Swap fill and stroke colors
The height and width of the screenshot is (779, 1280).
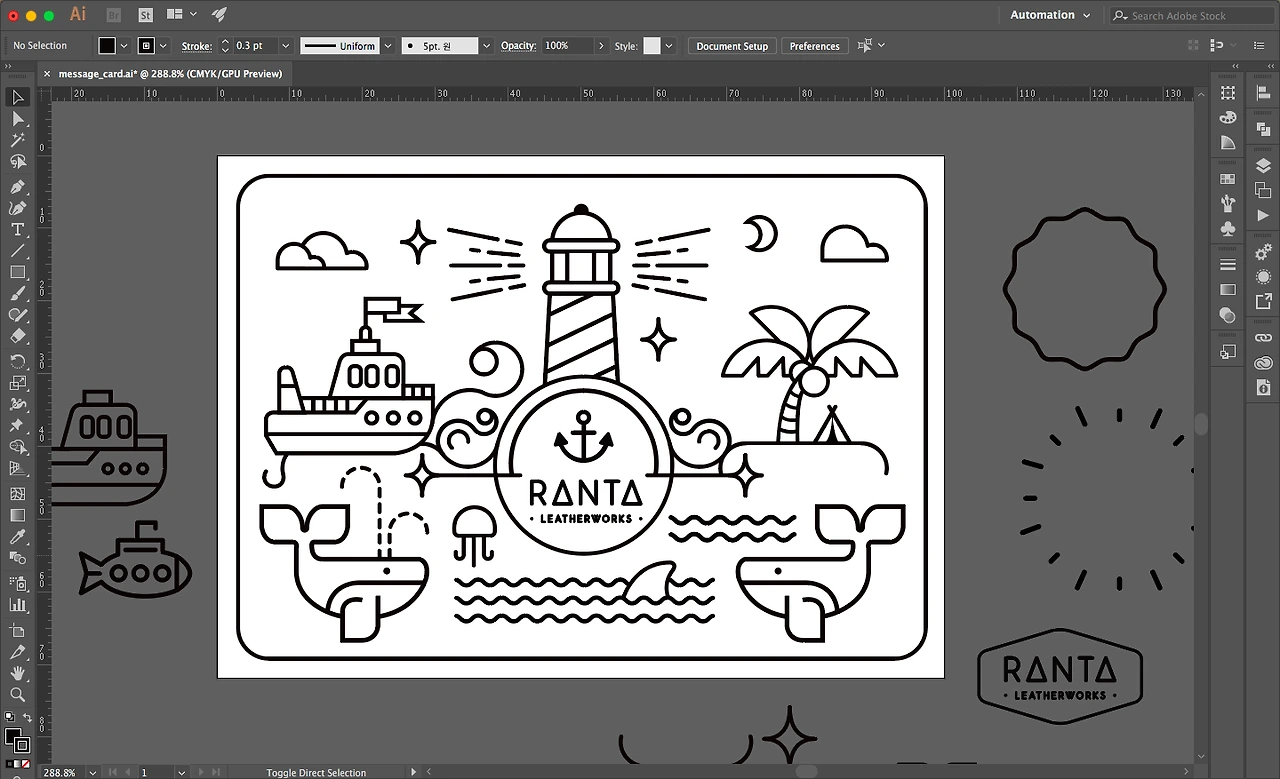click(27, 718)
